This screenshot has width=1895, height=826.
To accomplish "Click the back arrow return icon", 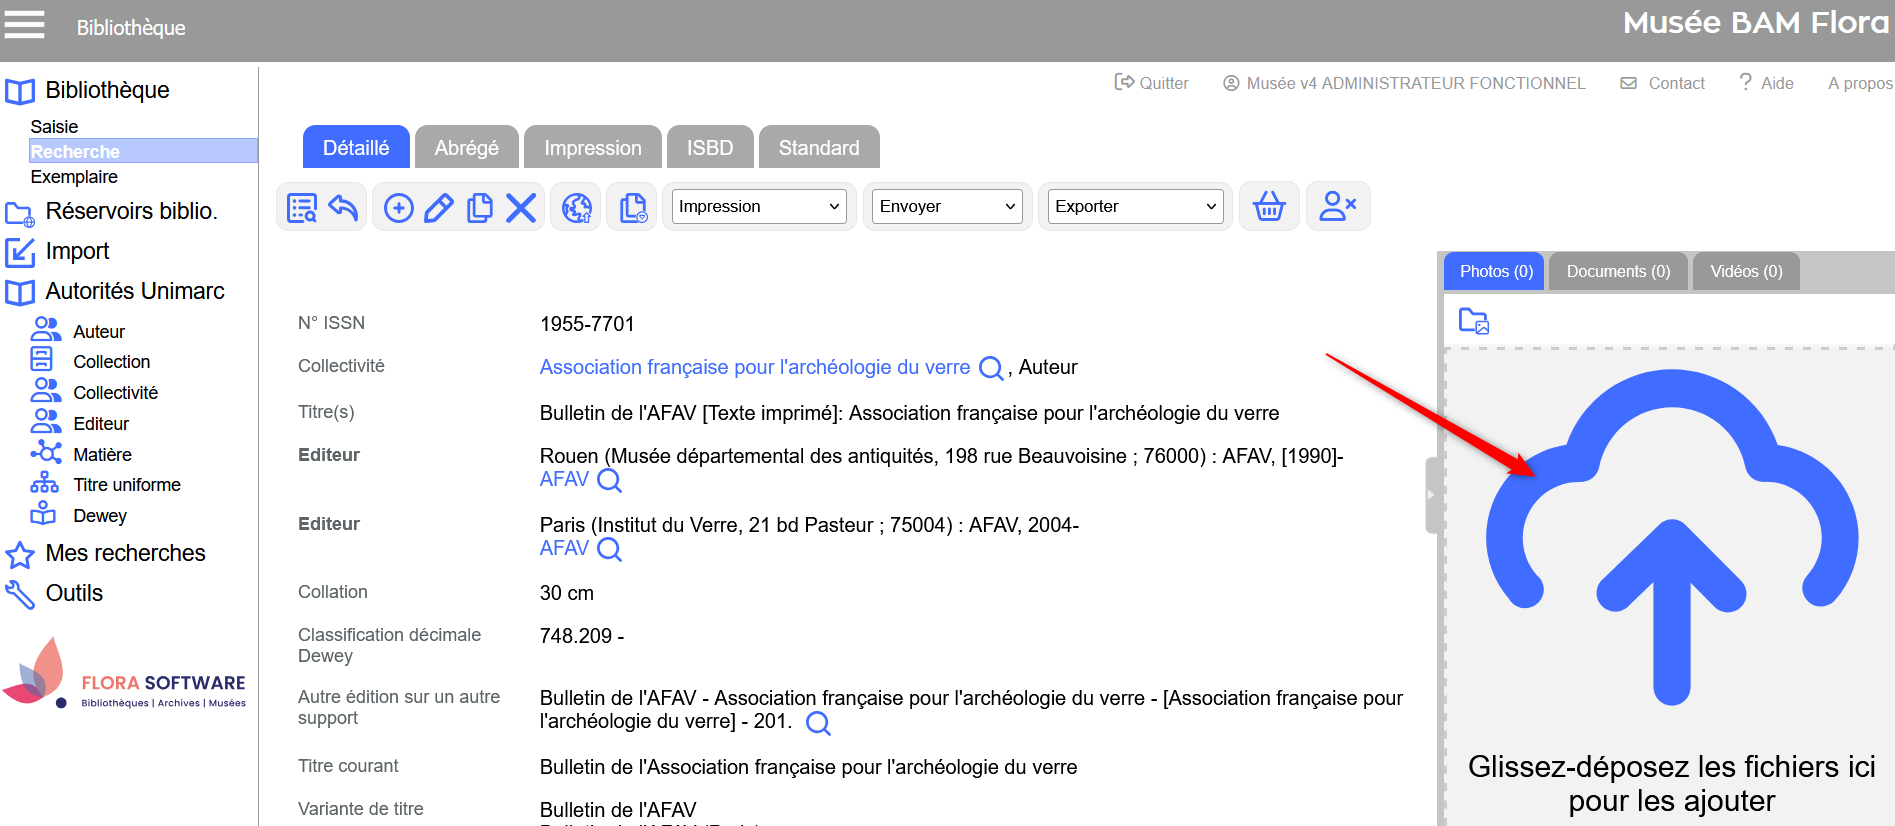I will [x=343, y=207].
